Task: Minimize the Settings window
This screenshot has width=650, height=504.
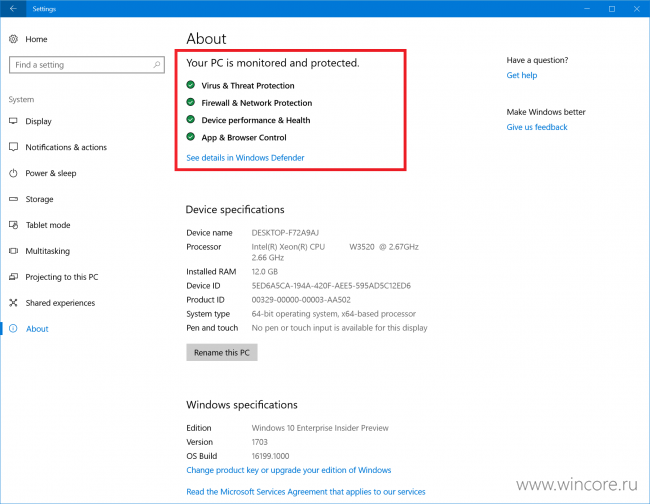Action: (x=587, y=8)
